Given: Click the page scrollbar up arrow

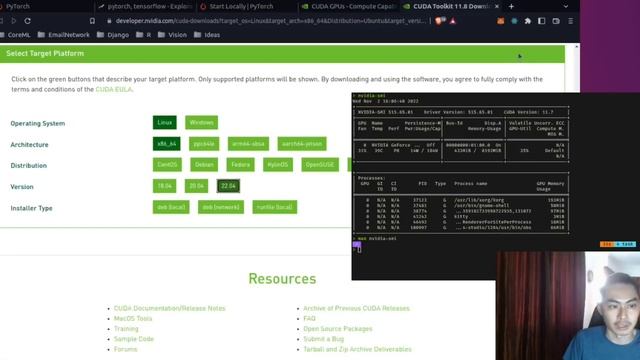Looking at the screenshot, I should pos(576,47).
